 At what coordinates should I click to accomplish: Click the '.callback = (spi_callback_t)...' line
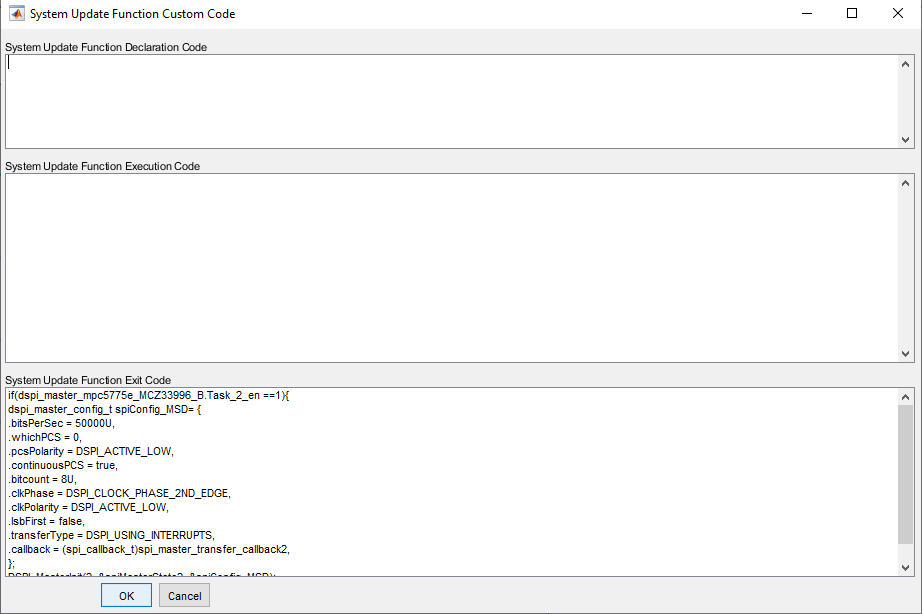pos(149,550)
